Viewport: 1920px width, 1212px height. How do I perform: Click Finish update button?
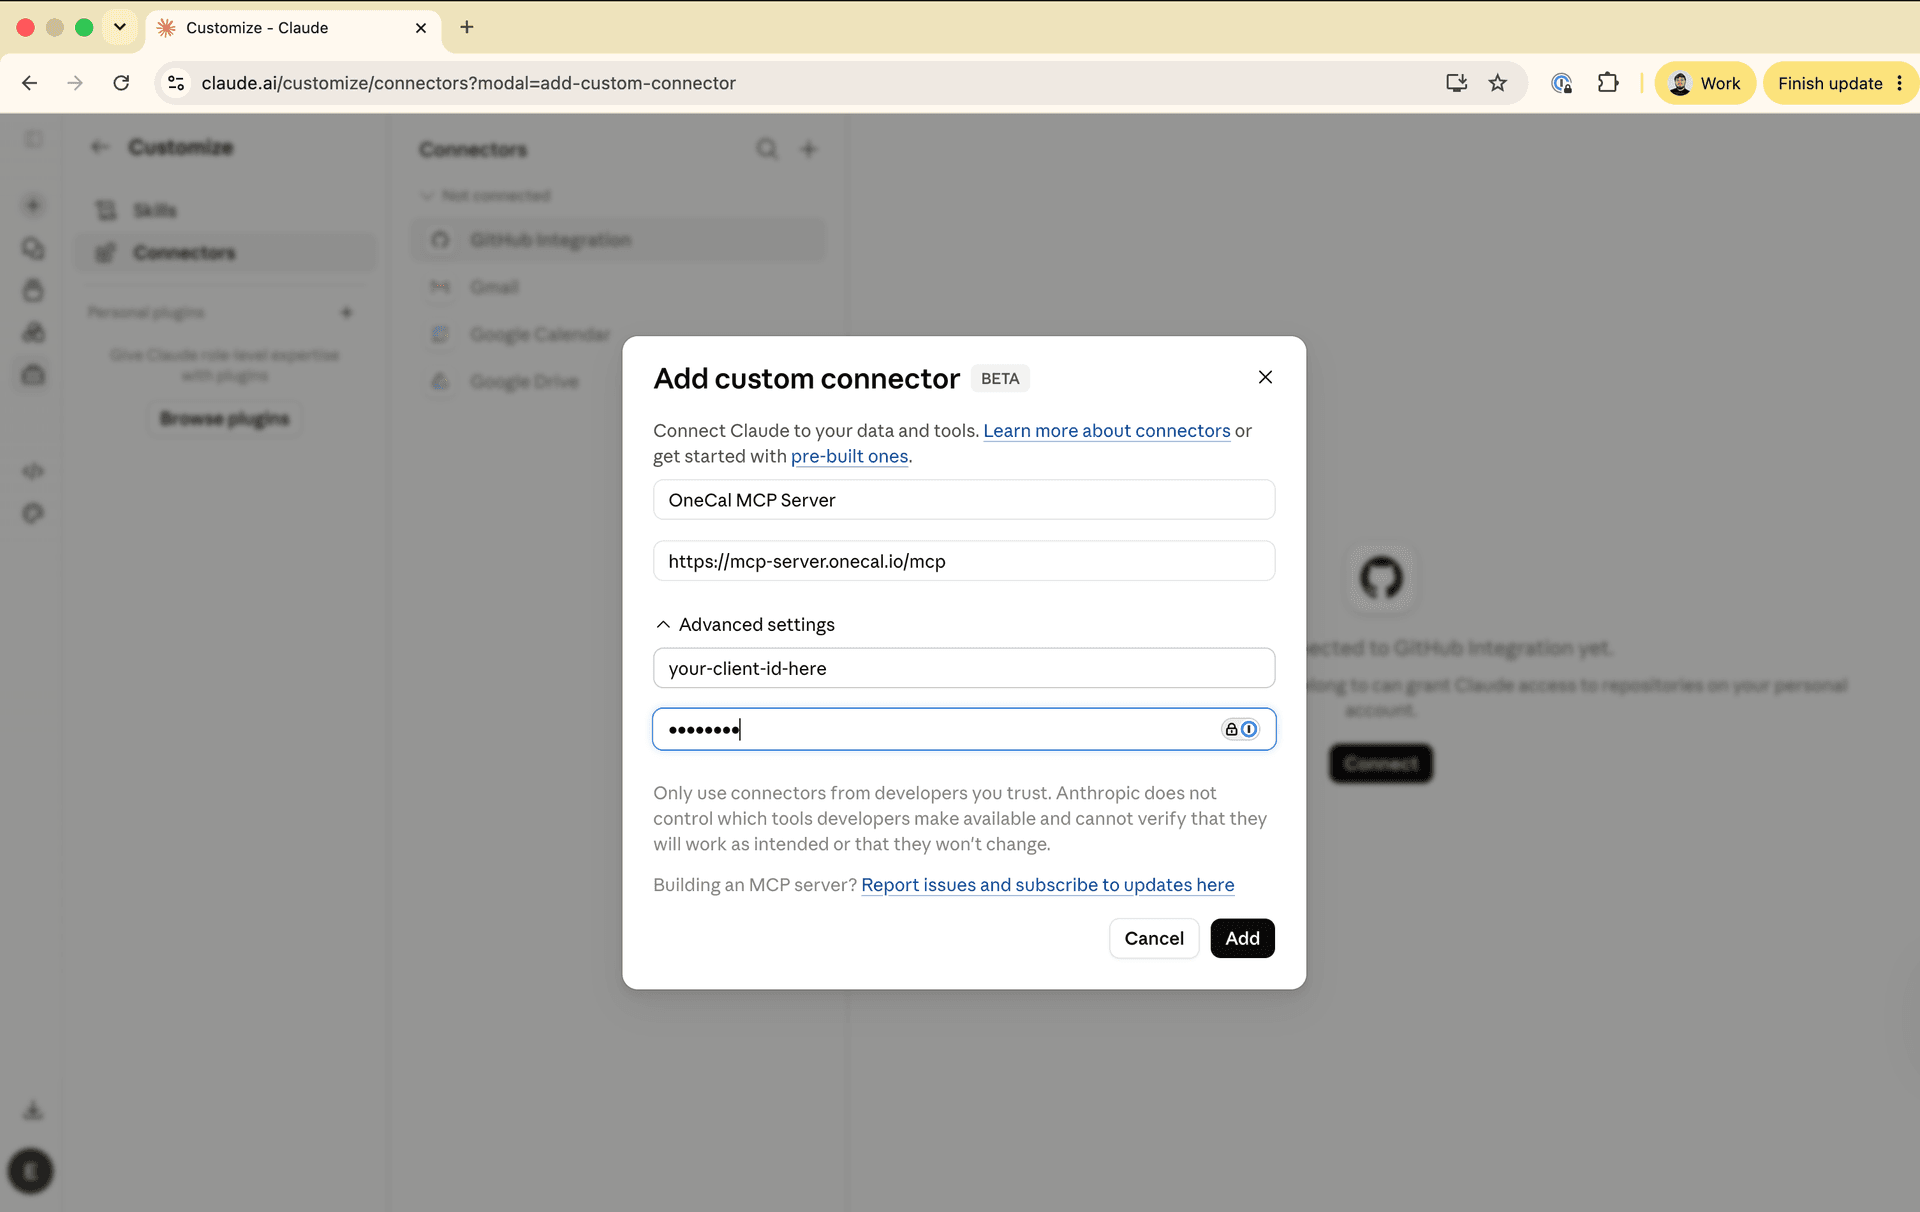click(1830, 83)
